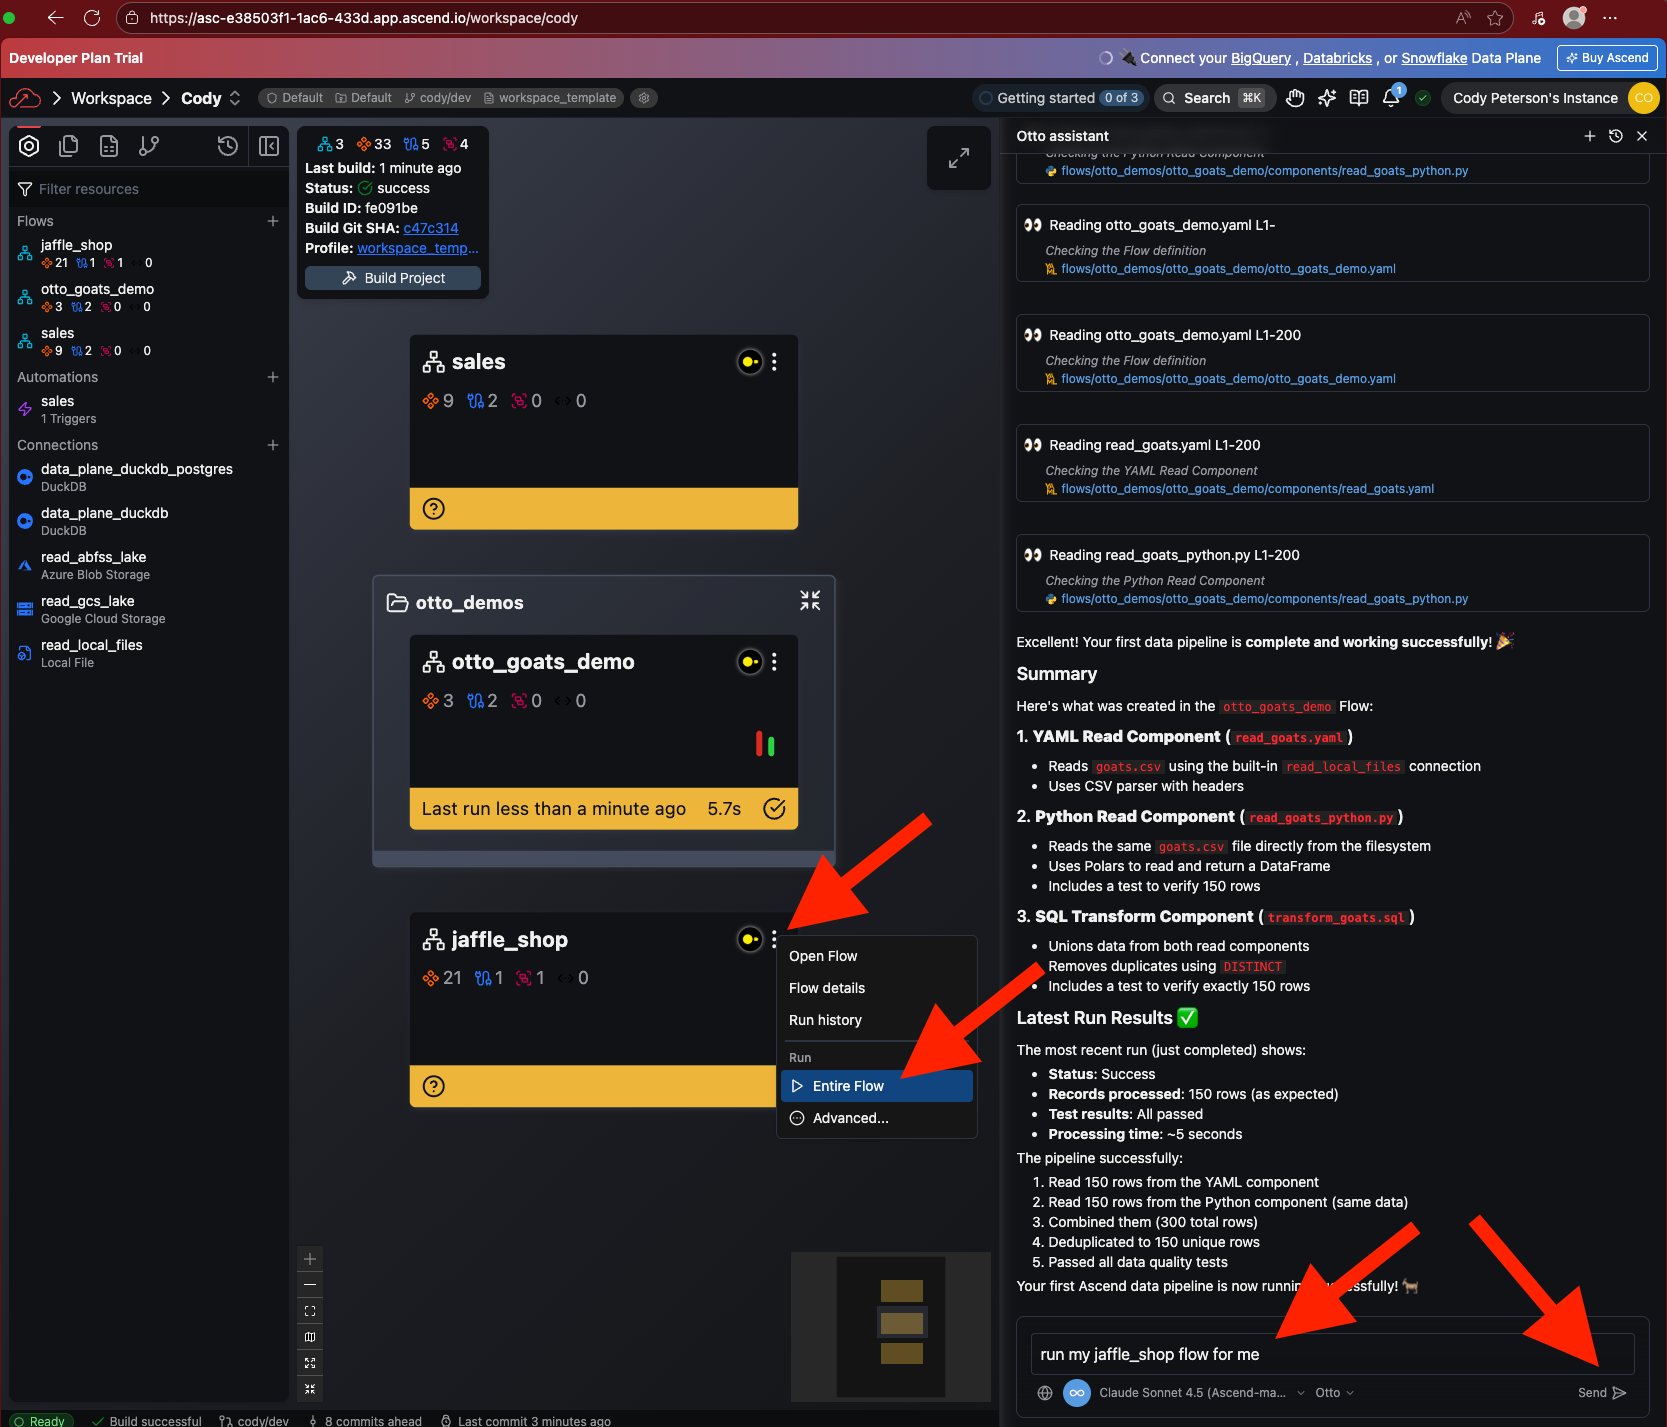Expand the graph canvas to fullscreen

(959, 158)
